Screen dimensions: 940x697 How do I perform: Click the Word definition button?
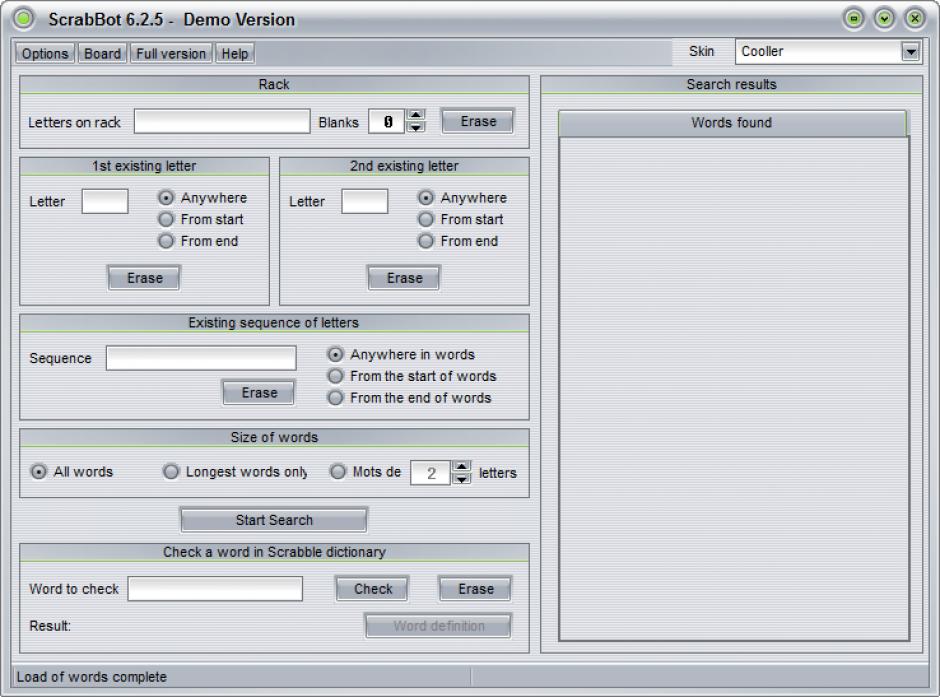click(438, 626)
